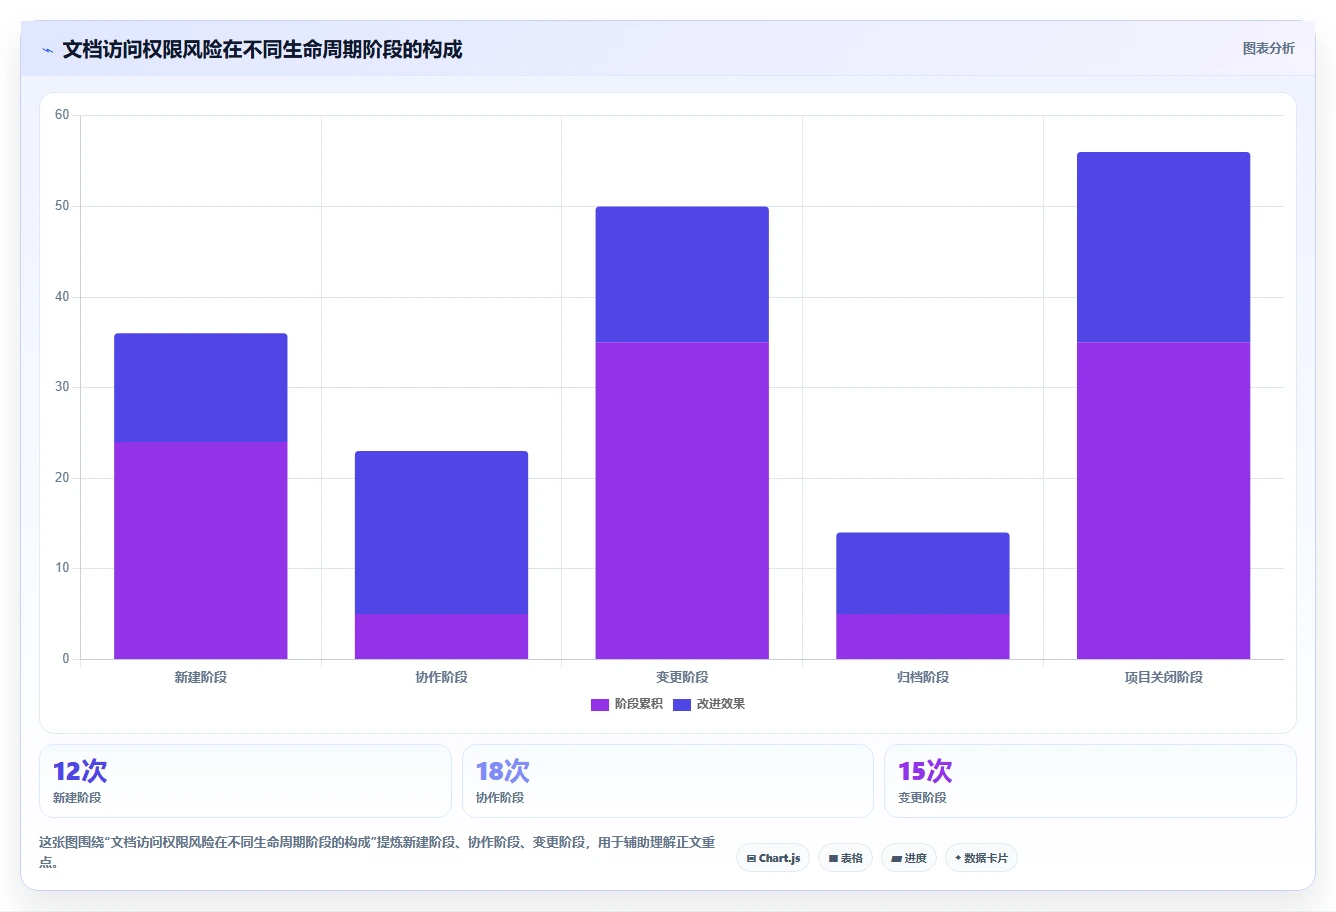Screen dimensions: 1336x912
Task: Click the lightning icon beside the chart title
Action: click(47, 50)
